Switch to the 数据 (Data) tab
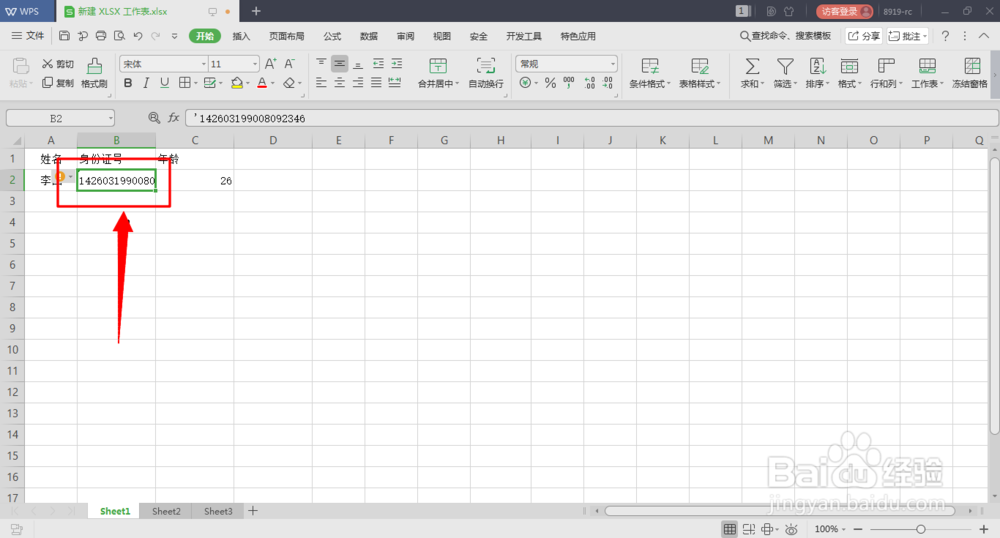Viewport: 1000px width, 538px height. [369, 36]
